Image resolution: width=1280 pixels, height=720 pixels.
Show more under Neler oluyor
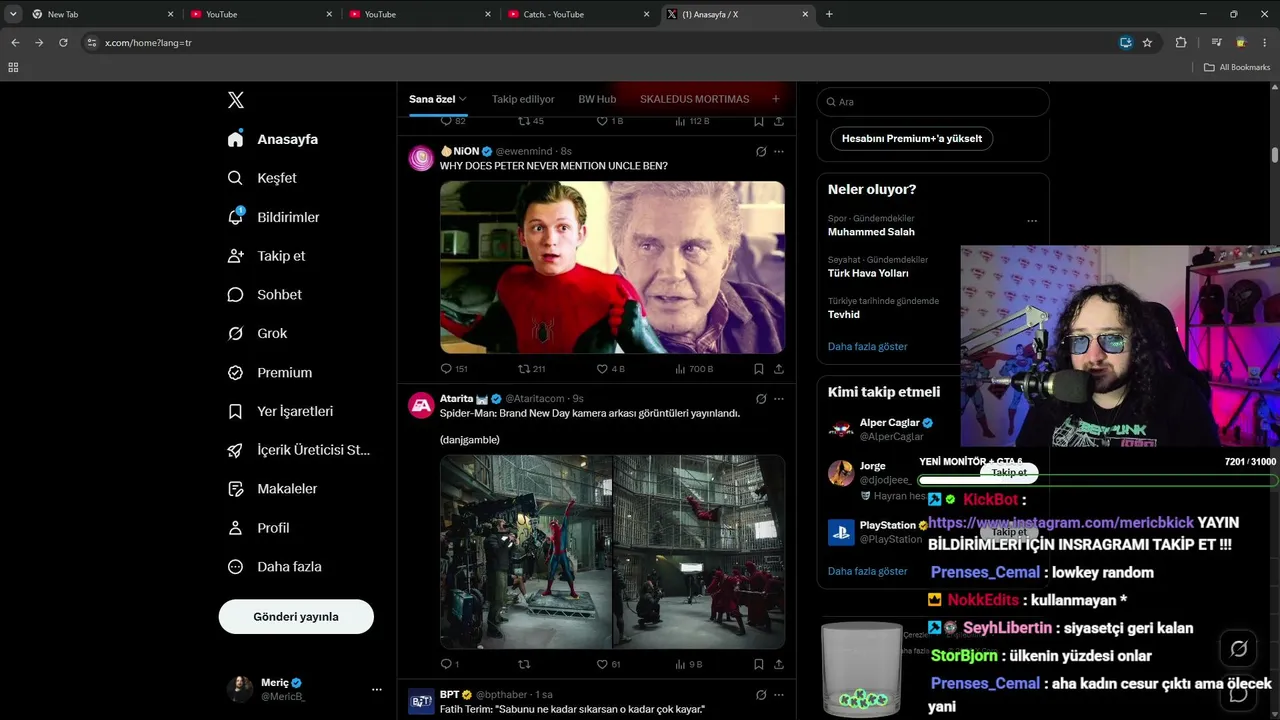coord(868,346)
